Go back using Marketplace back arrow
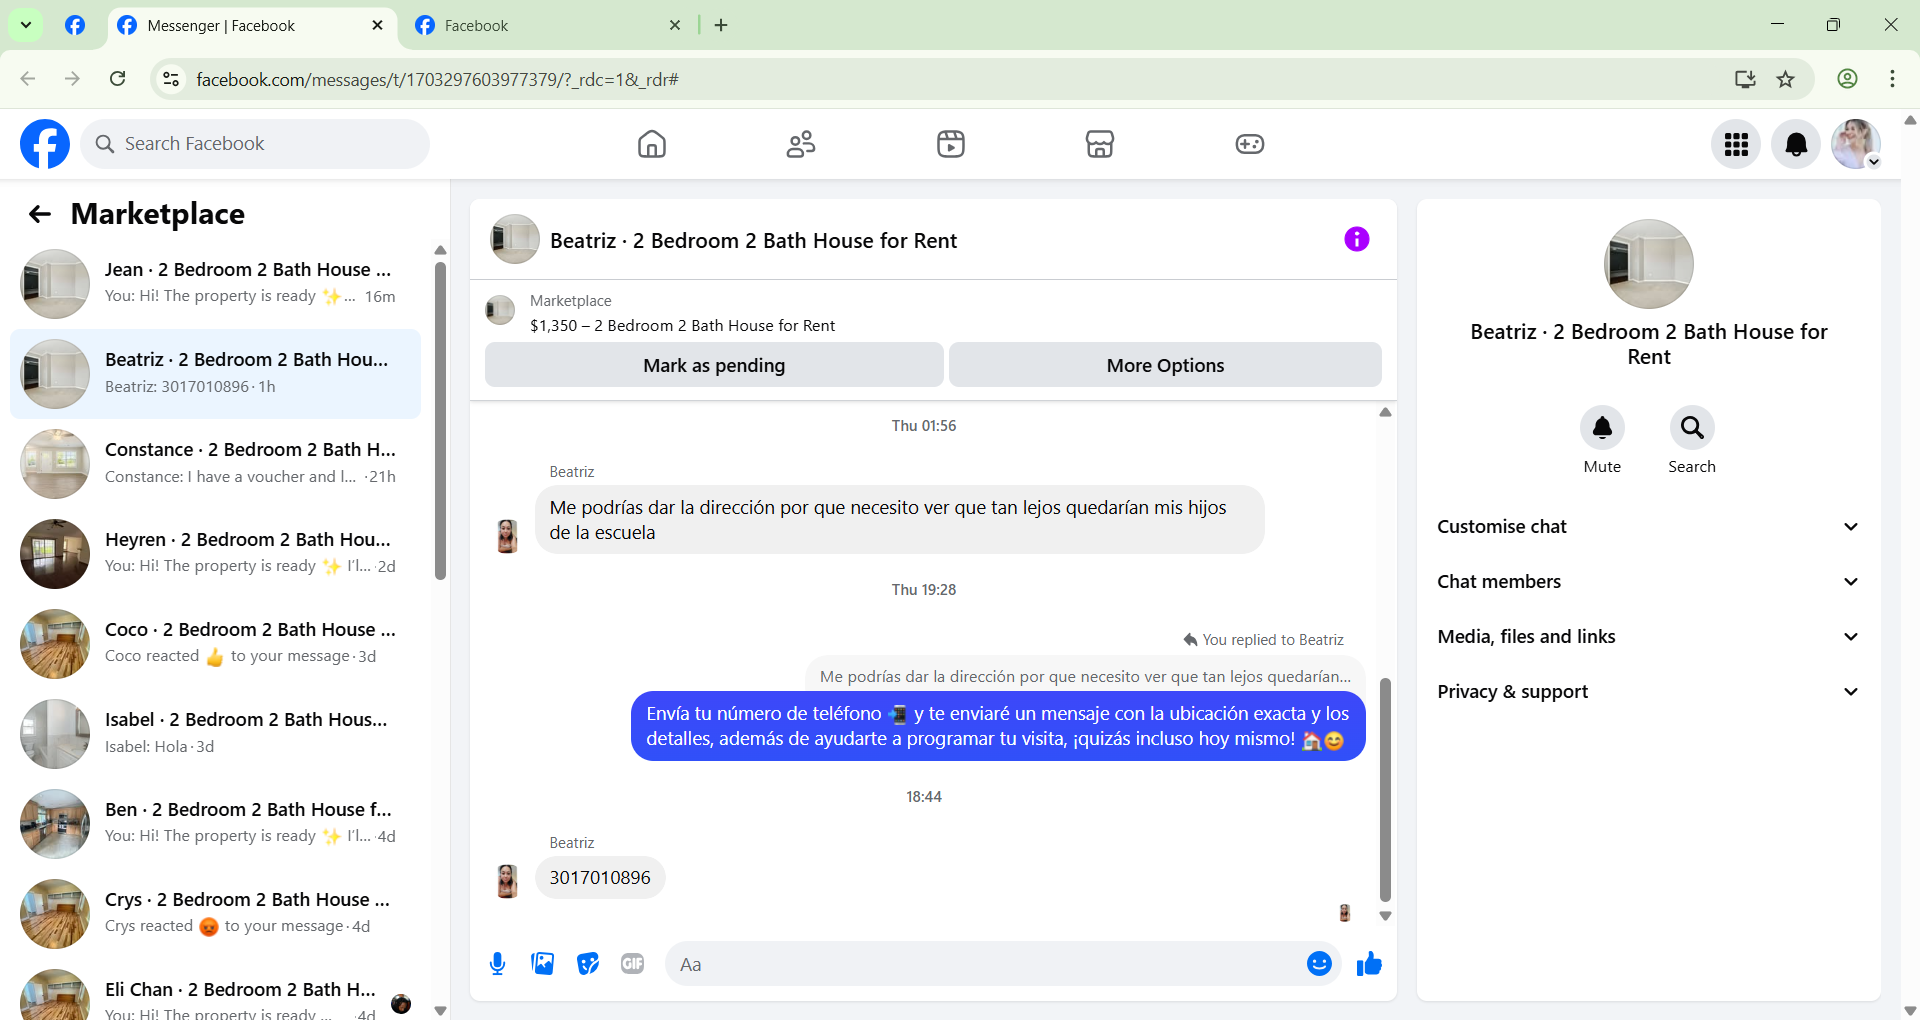 (x=40, y=214)
